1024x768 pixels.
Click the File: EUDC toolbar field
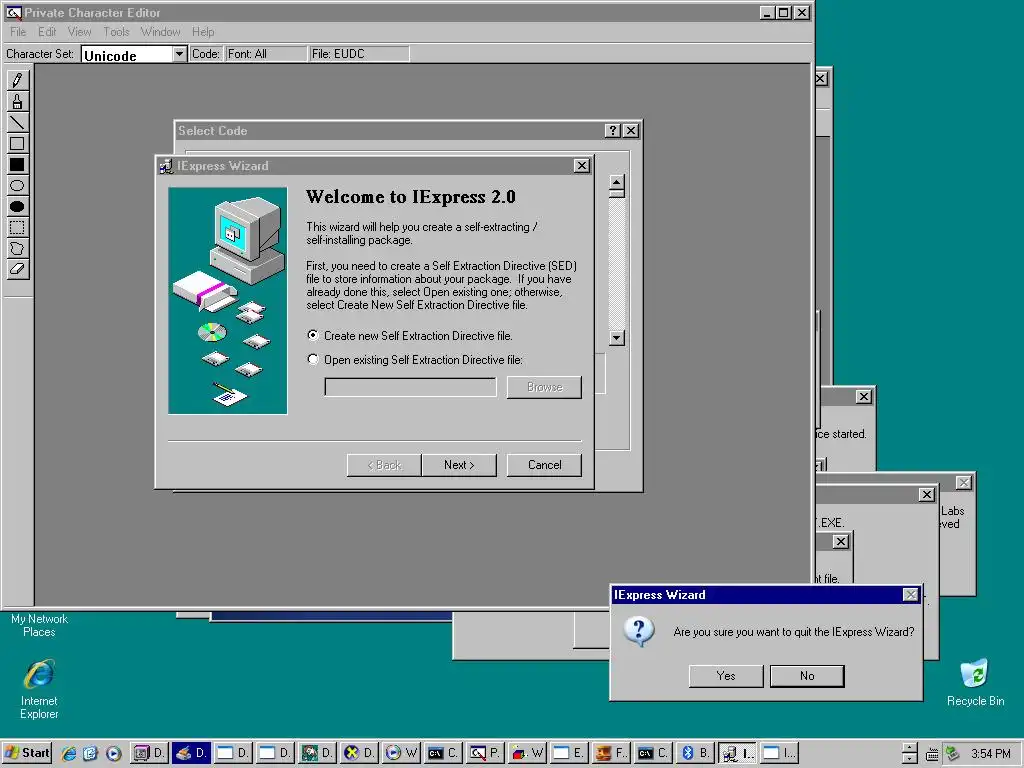tap(359, 54)
